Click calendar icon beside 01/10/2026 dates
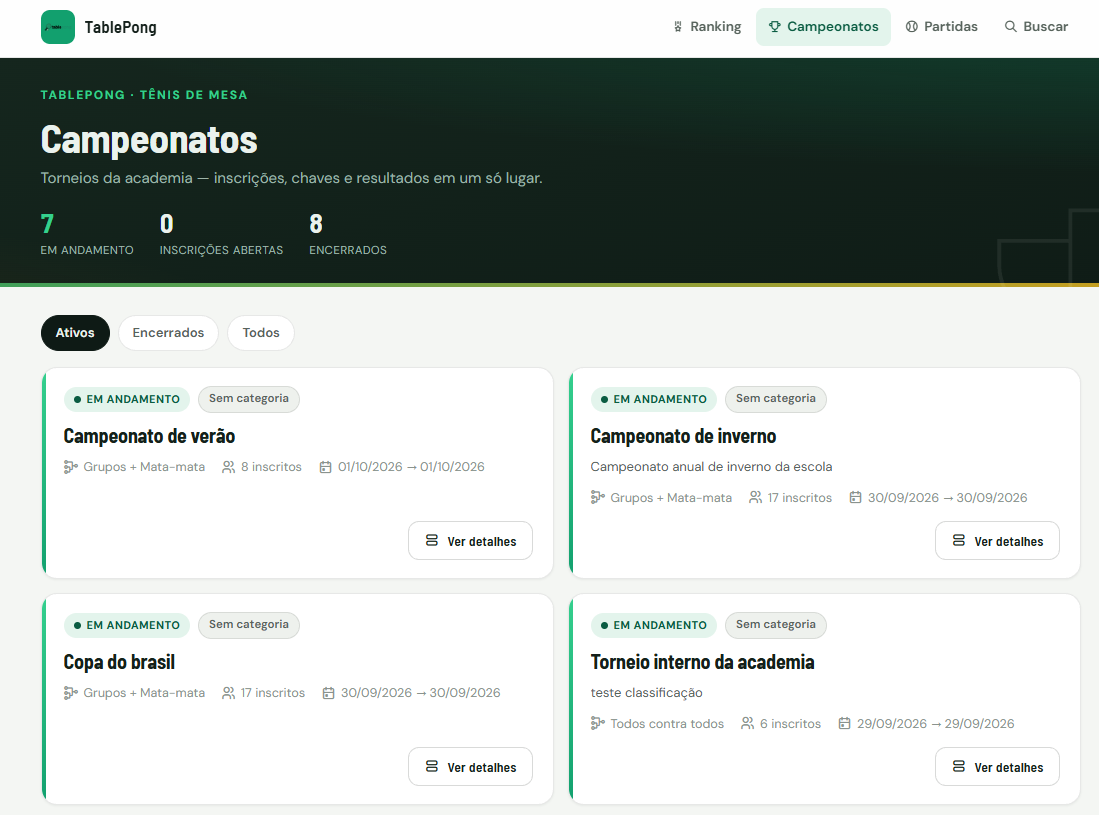 325,467
